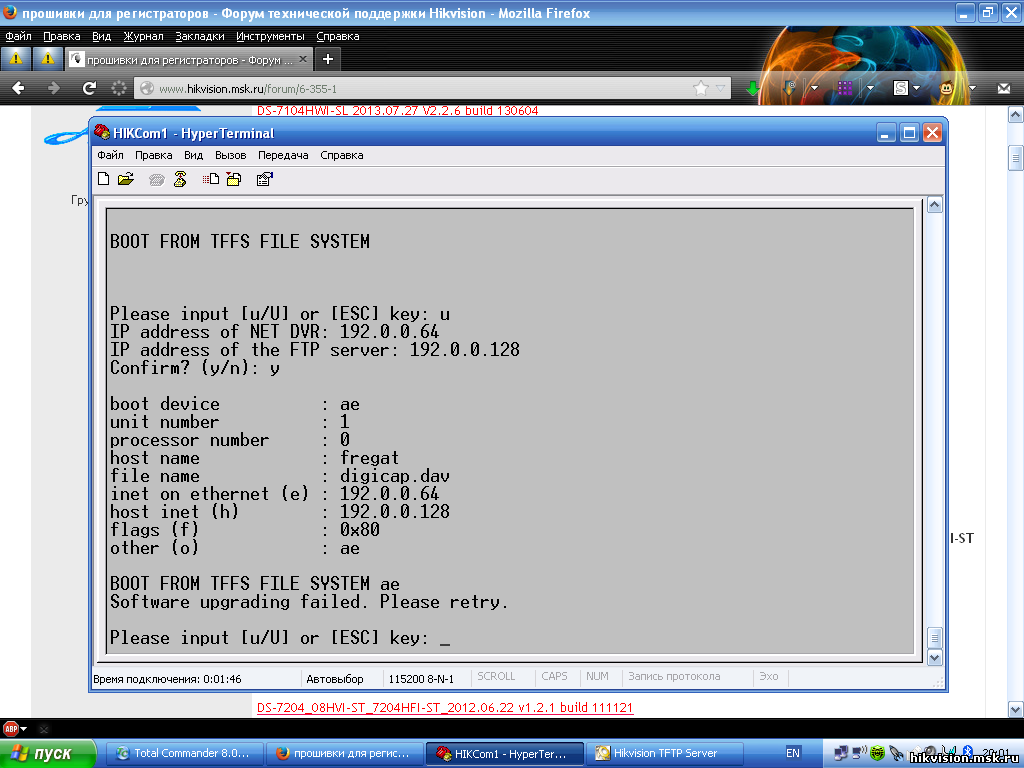Click Firefox page scrollbar up arrow
Viewport: 1024px width, 768px height.
[1015, 116]
